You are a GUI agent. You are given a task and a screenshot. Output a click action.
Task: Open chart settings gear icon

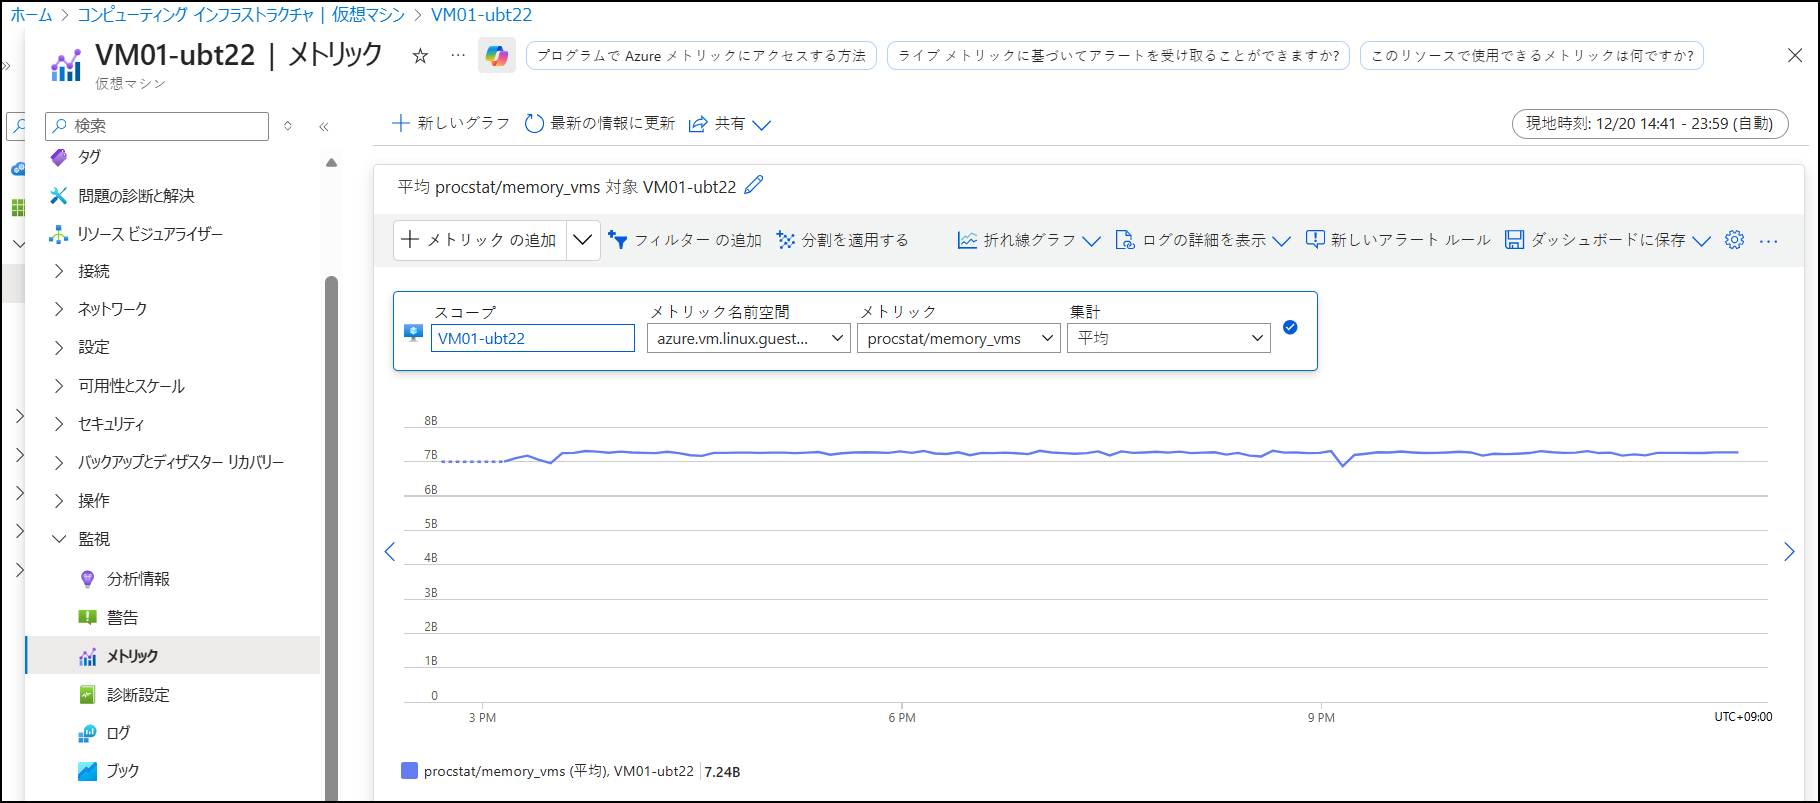tap(1735, 240)
